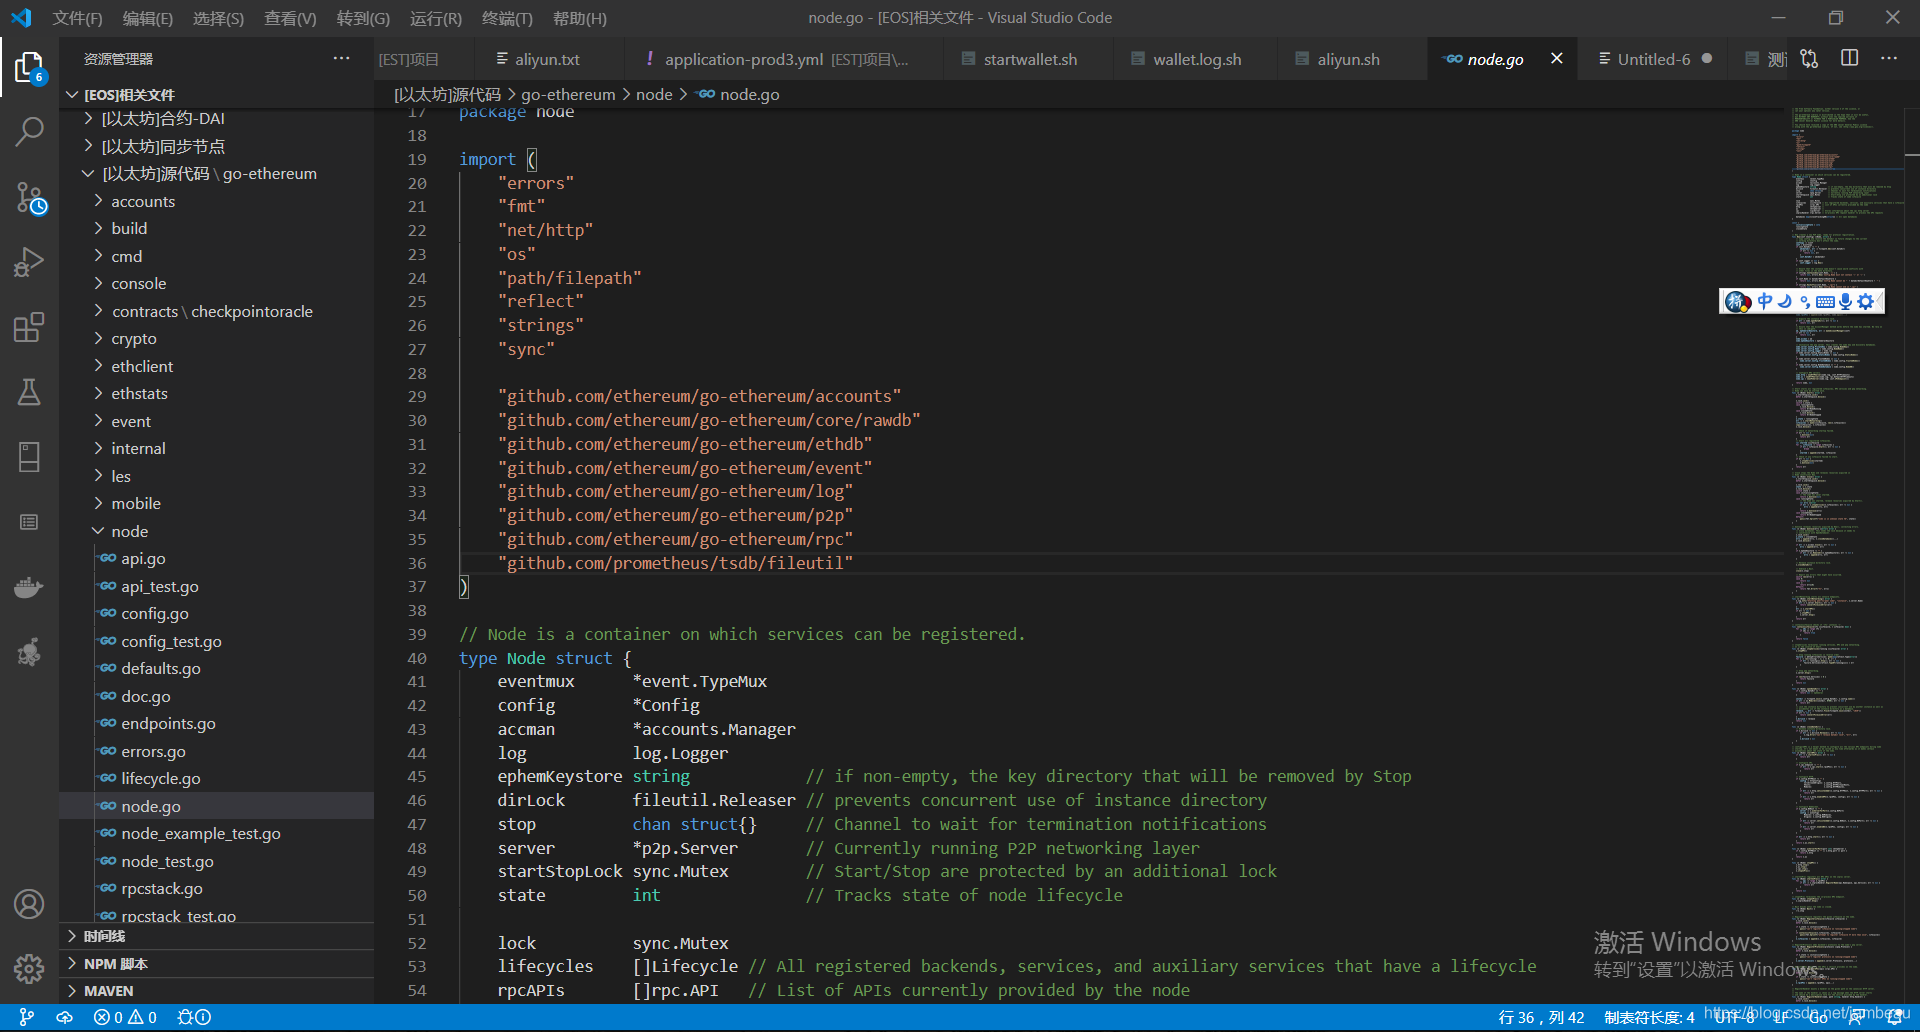The image size is (1920, 1032).
Task: Click the notifications bell in status bar
Action: [1895, 1017]
